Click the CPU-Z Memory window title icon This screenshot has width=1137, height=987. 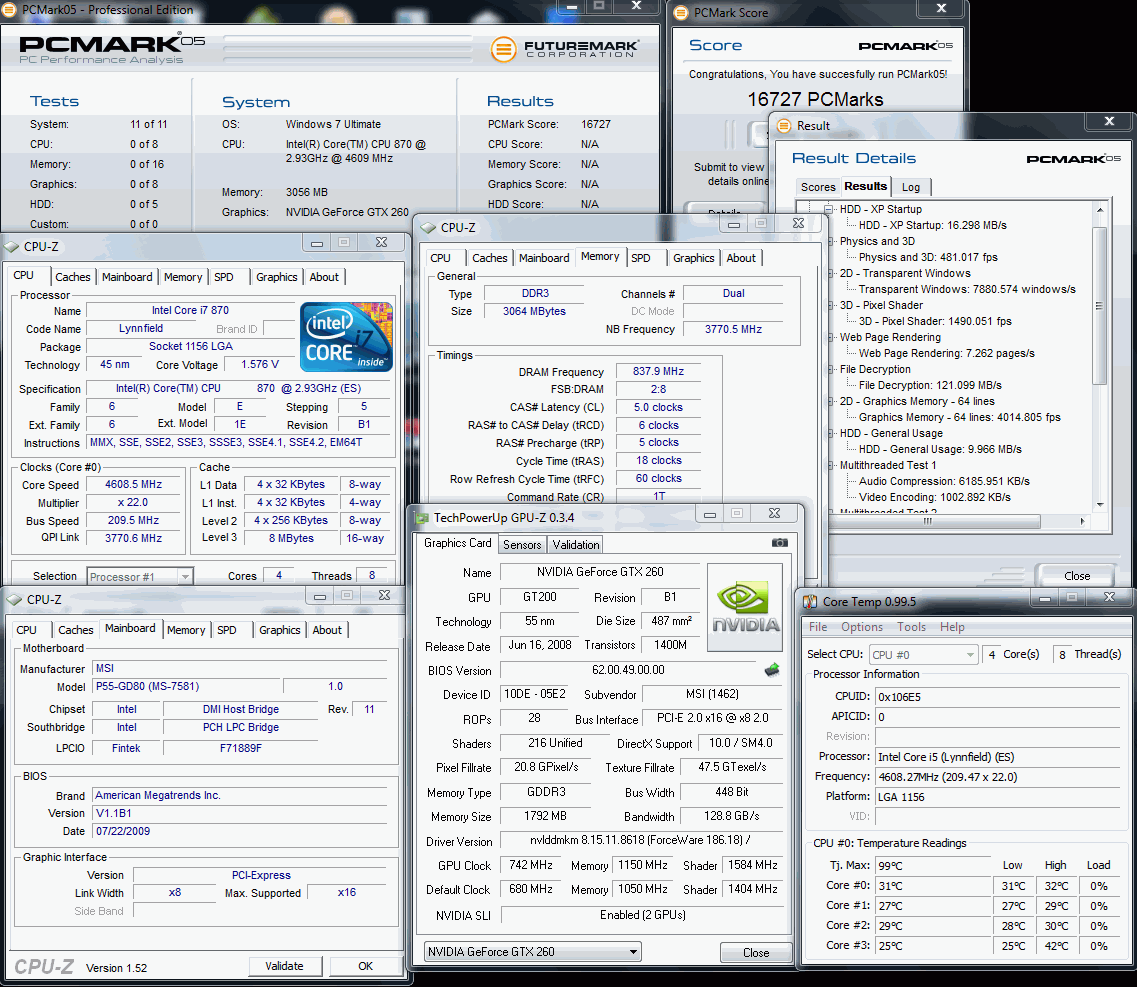pyautogui.click(x=428, y=228)
